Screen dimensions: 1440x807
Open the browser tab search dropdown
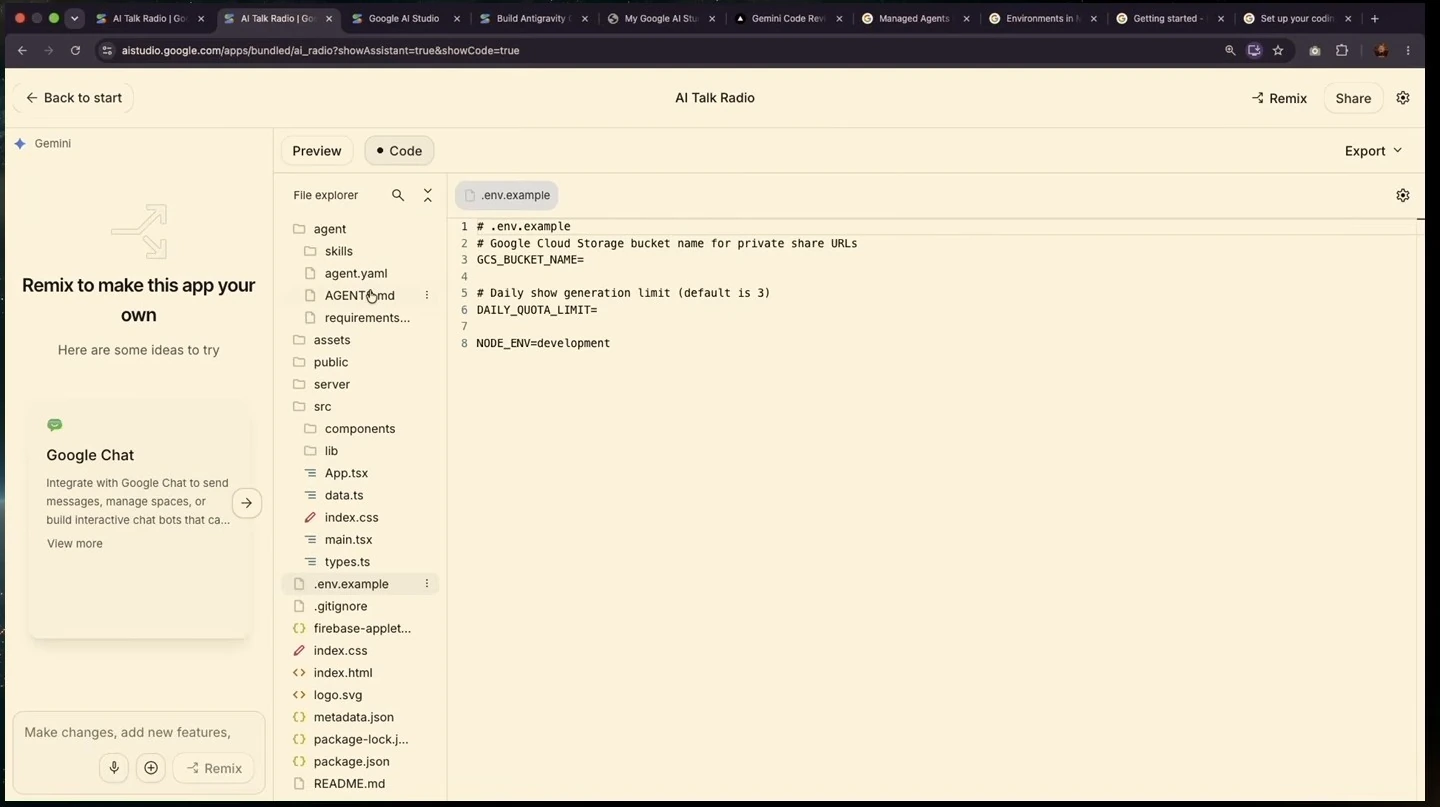point(74,18)
